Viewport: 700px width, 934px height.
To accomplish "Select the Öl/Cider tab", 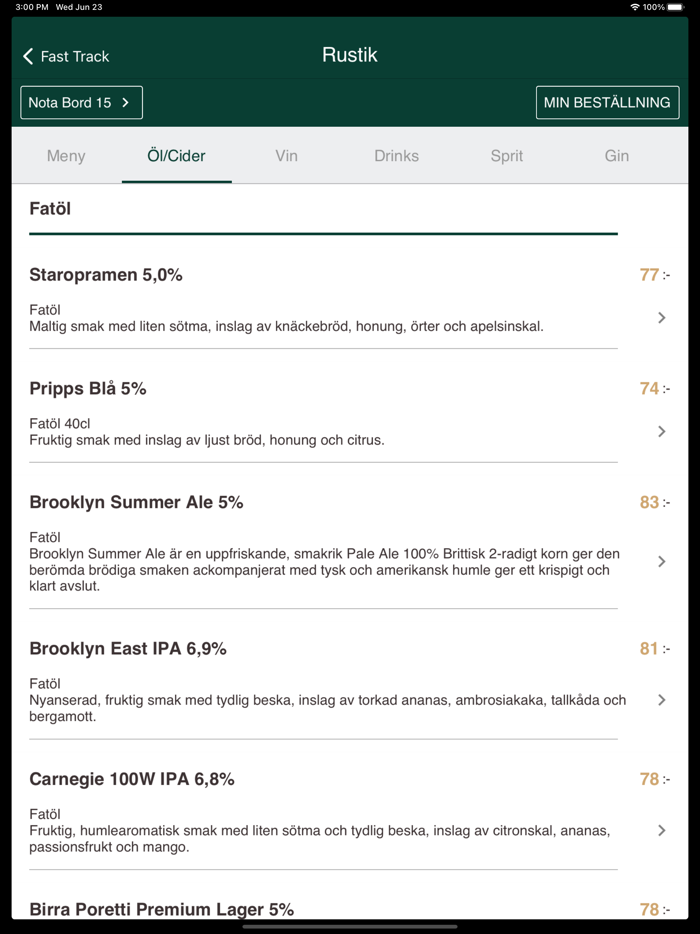I will tap(176, 156).
